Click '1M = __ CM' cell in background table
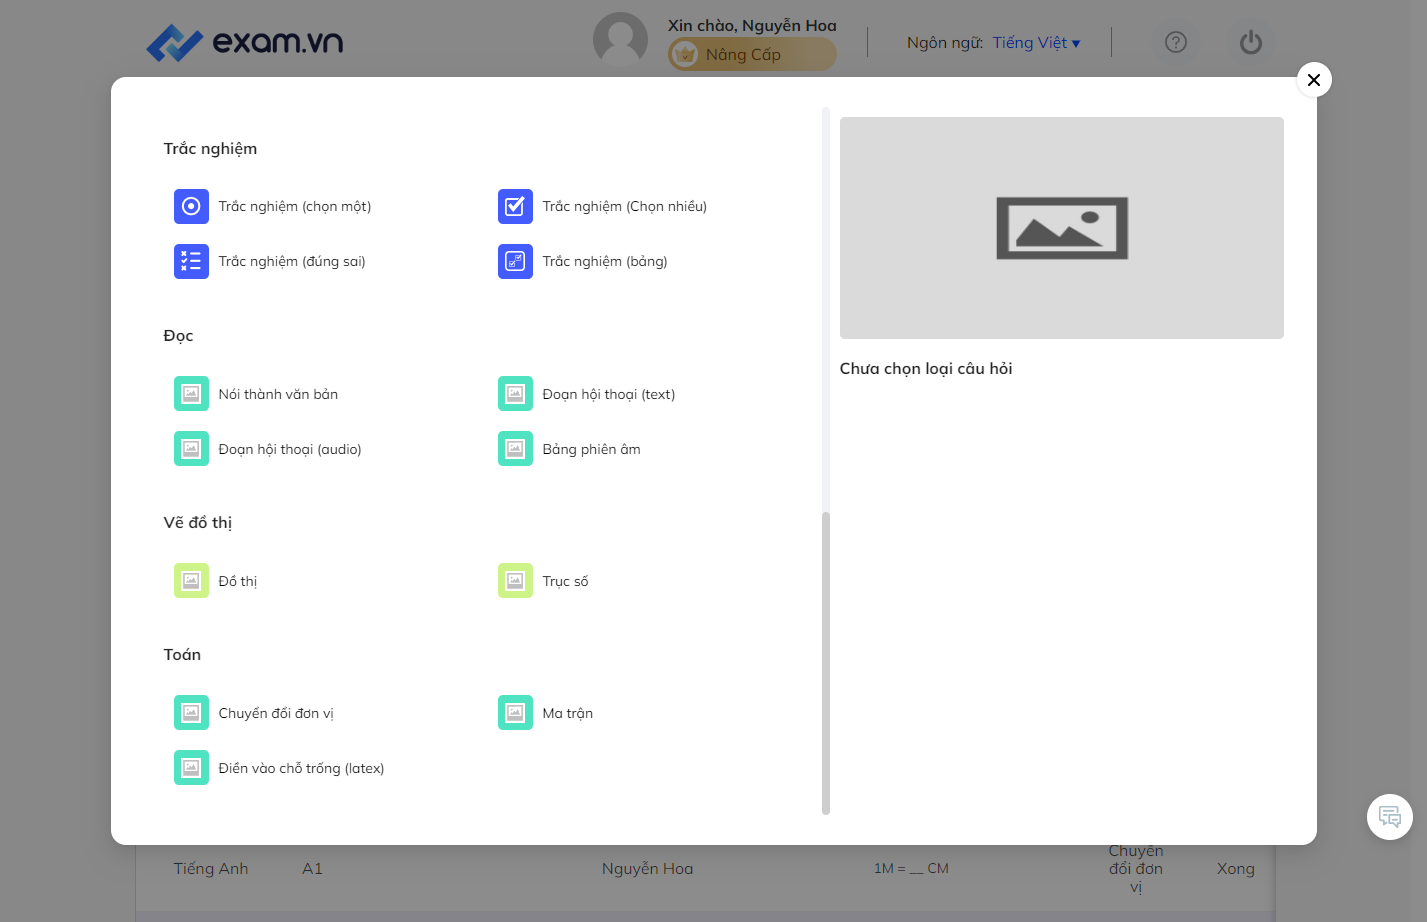Image resolution: width=1427 pixels, height=922 pixels. click(911, 869)
